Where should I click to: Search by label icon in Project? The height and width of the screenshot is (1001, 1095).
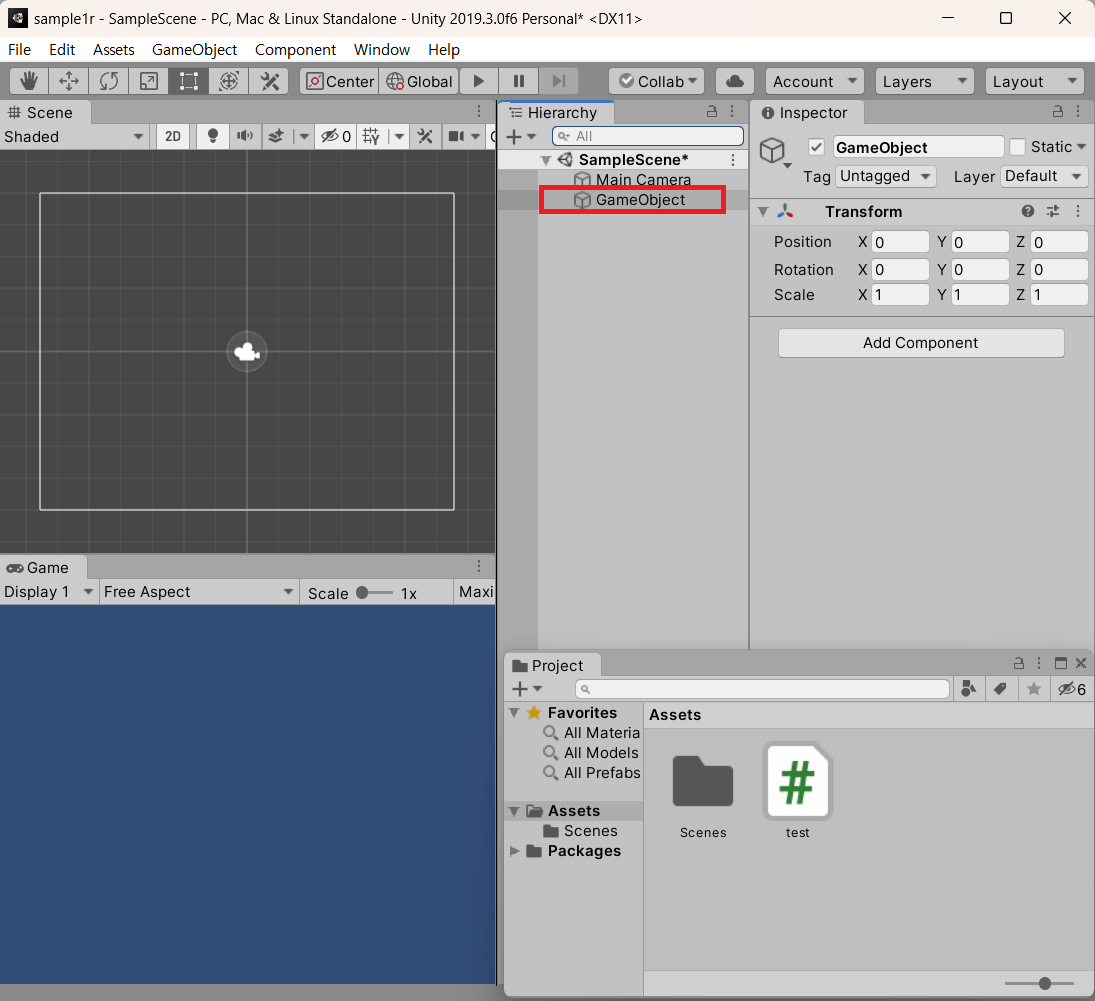[x=1001, y=689]
